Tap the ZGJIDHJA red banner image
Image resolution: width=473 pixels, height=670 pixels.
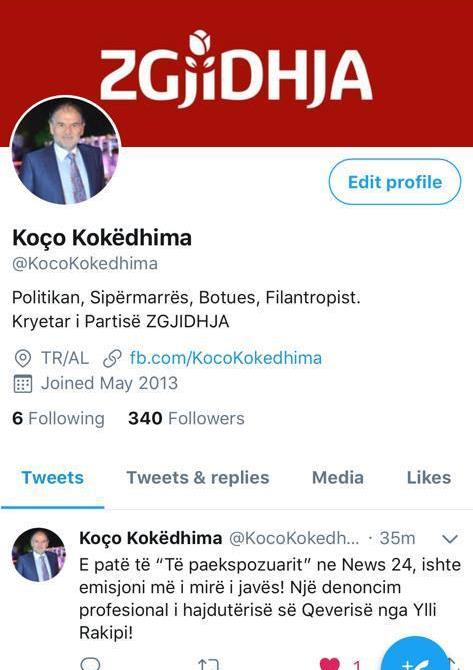coord(236,73)
